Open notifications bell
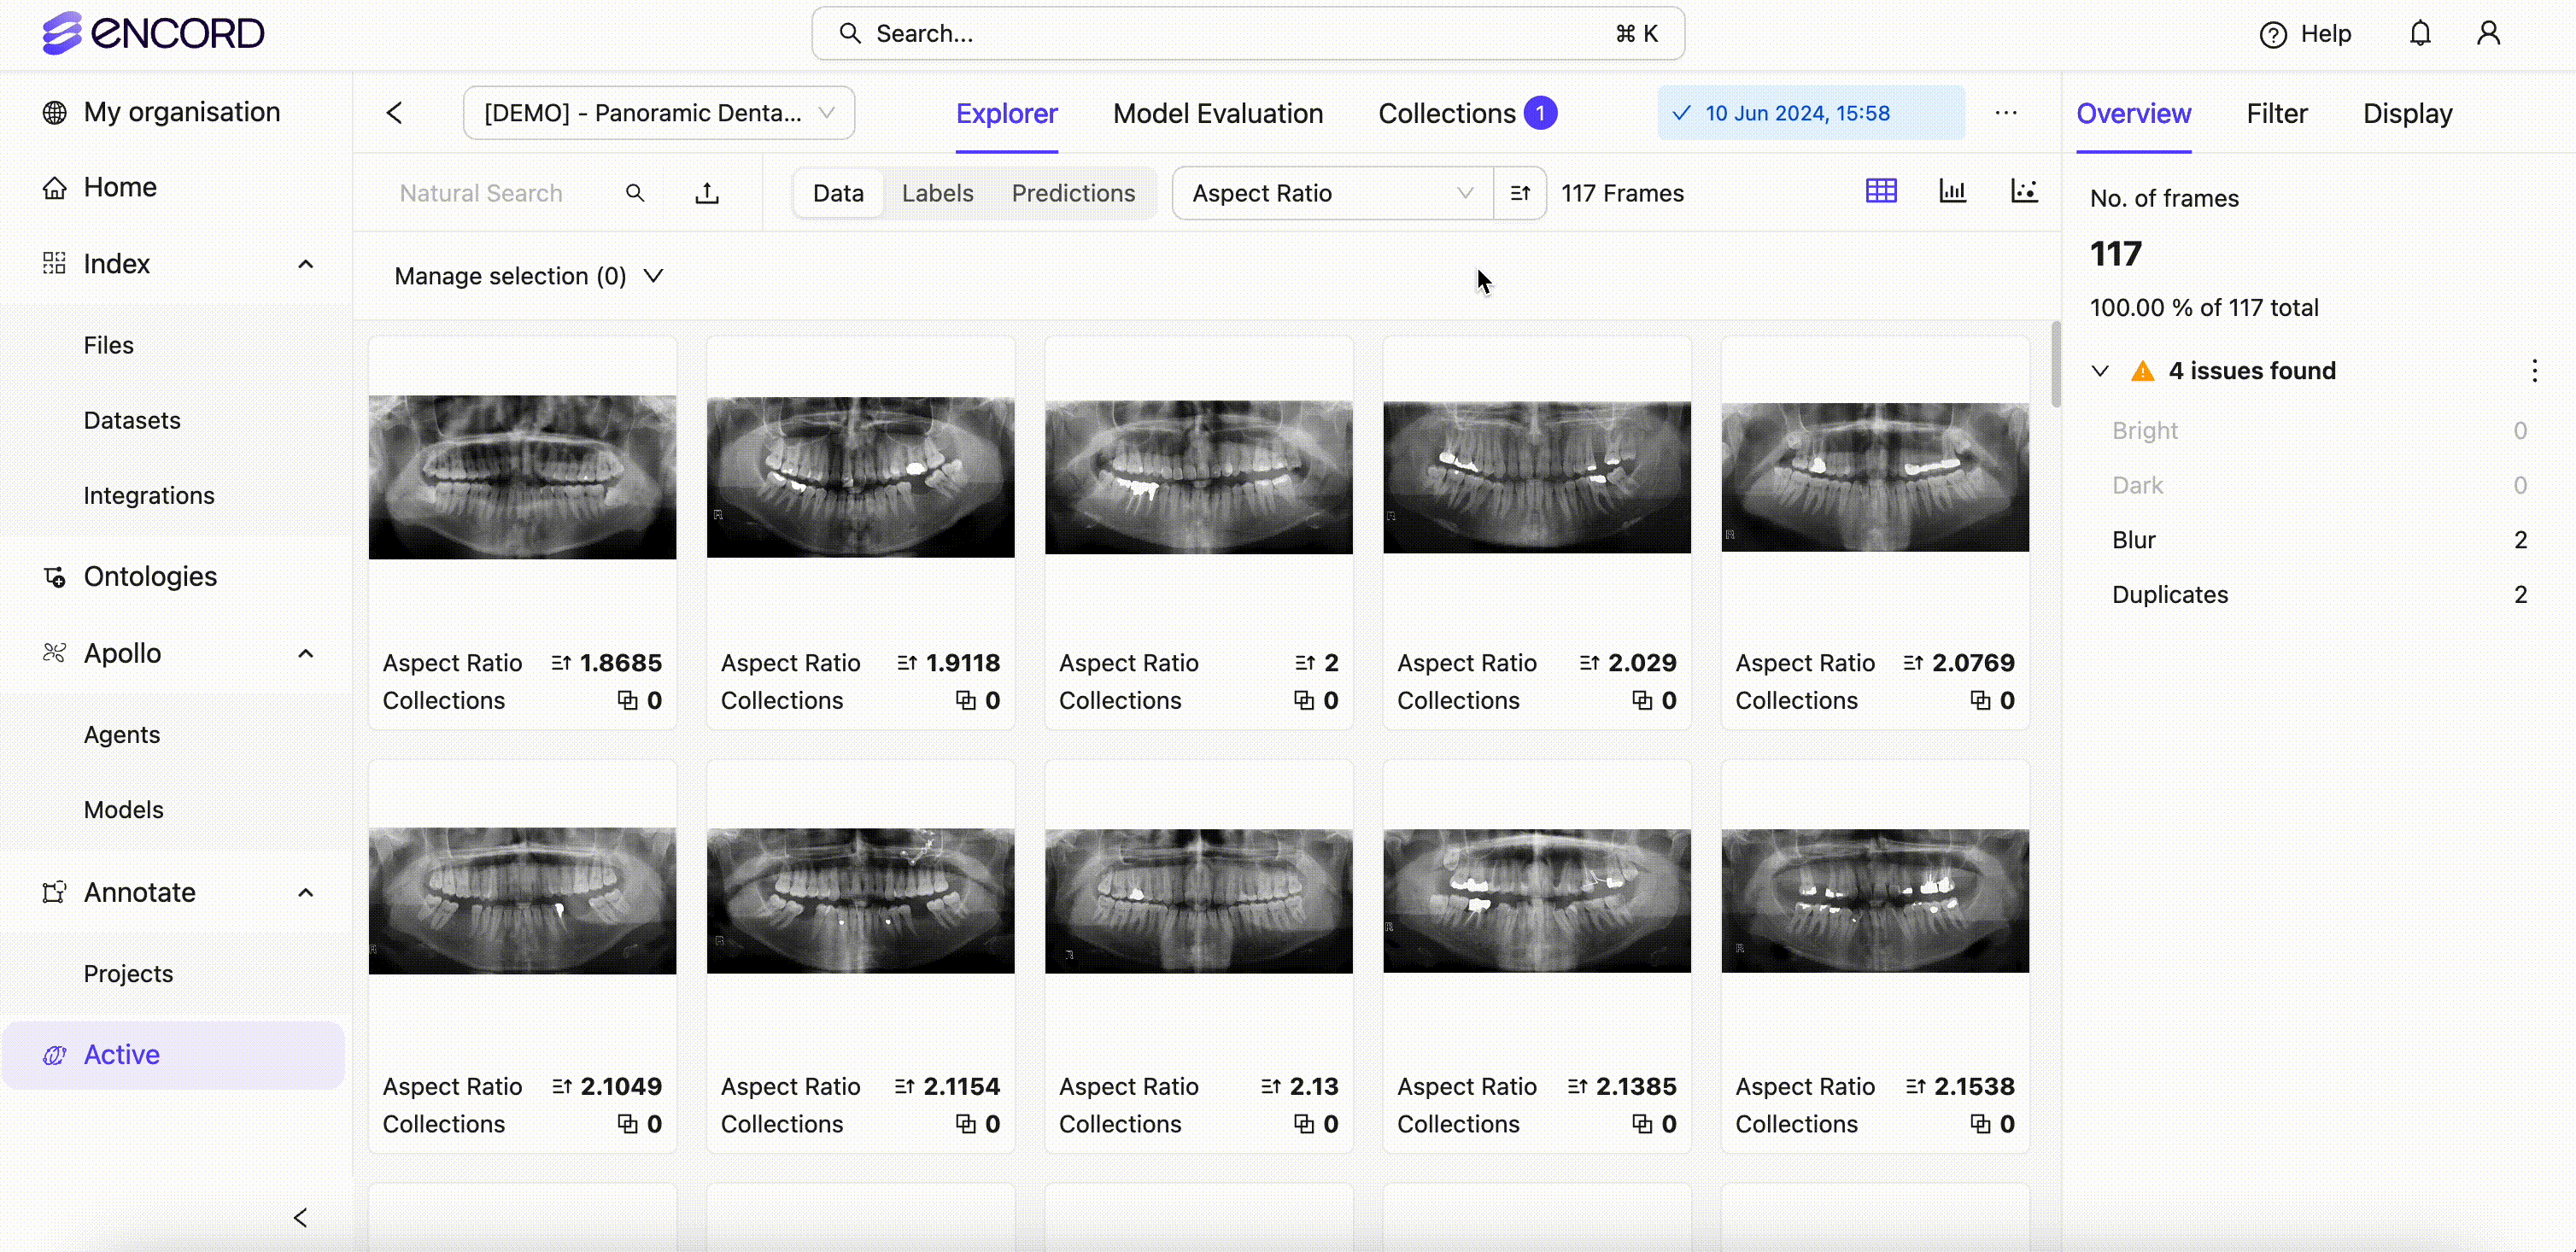Screen dimensions: 2576x1252 2419,34
